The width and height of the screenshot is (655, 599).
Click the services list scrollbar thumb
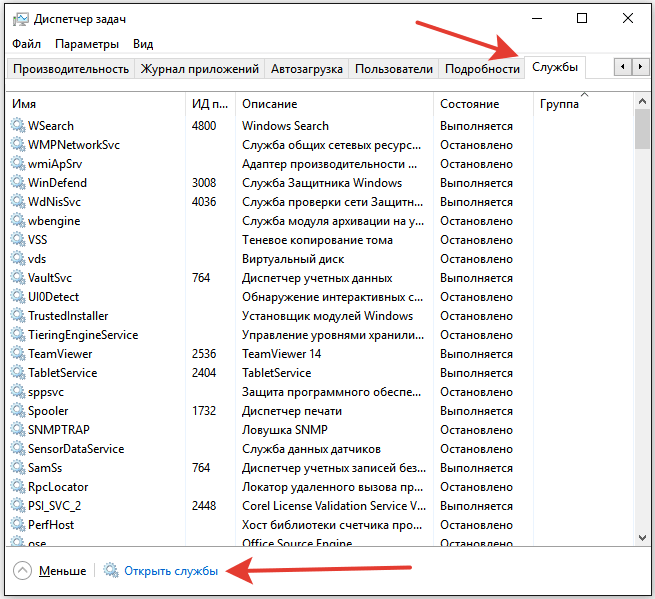[642, 129]
